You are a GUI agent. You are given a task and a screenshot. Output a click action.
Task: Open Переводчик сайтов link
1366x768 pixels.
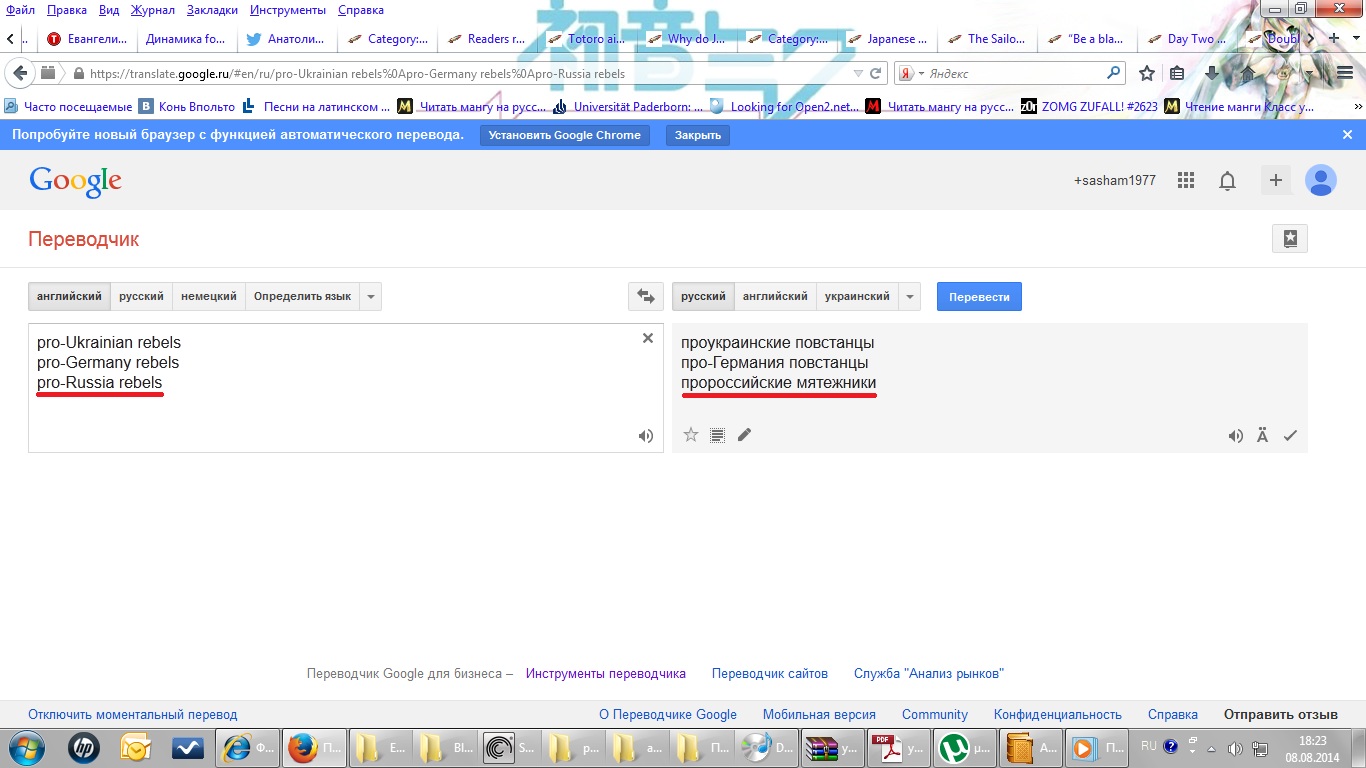[770, 674]
